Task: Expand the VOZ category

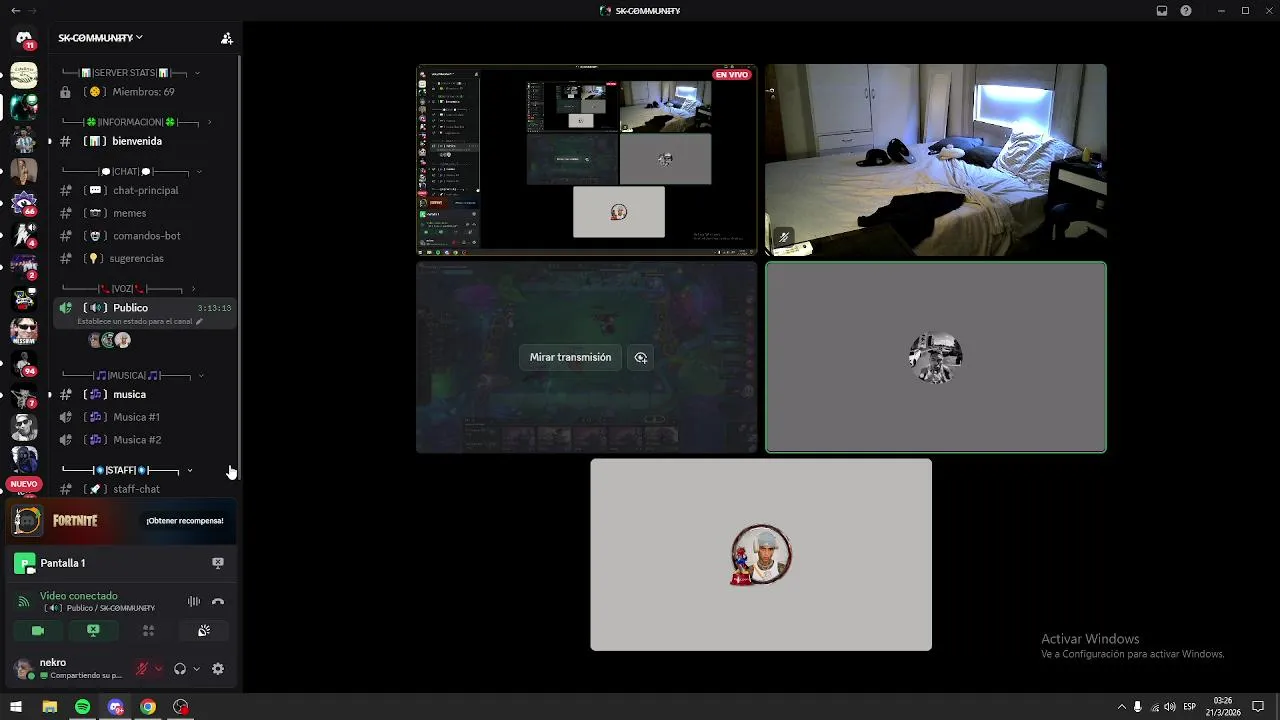Action: click(127, 289)
